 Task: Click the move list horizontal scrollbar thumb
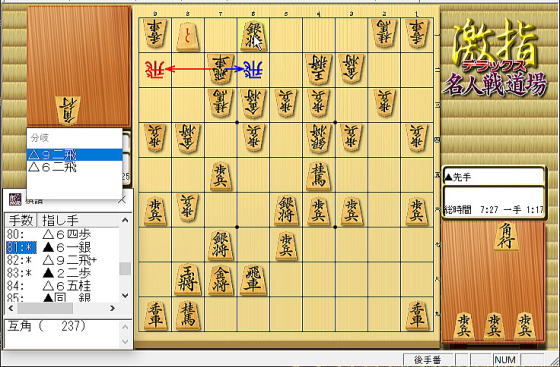pyautogui.click(x=45, y=308)
